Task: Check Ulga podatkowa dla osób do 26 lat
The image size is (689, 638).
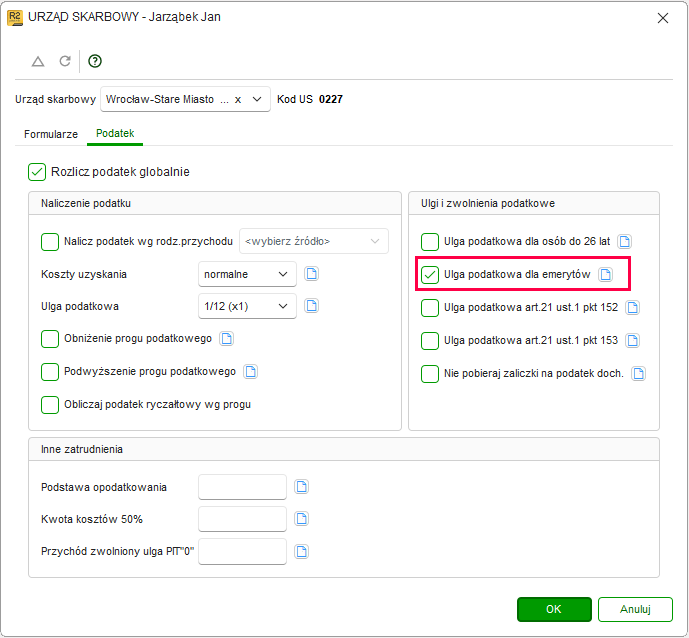Action: coord(430,242)
